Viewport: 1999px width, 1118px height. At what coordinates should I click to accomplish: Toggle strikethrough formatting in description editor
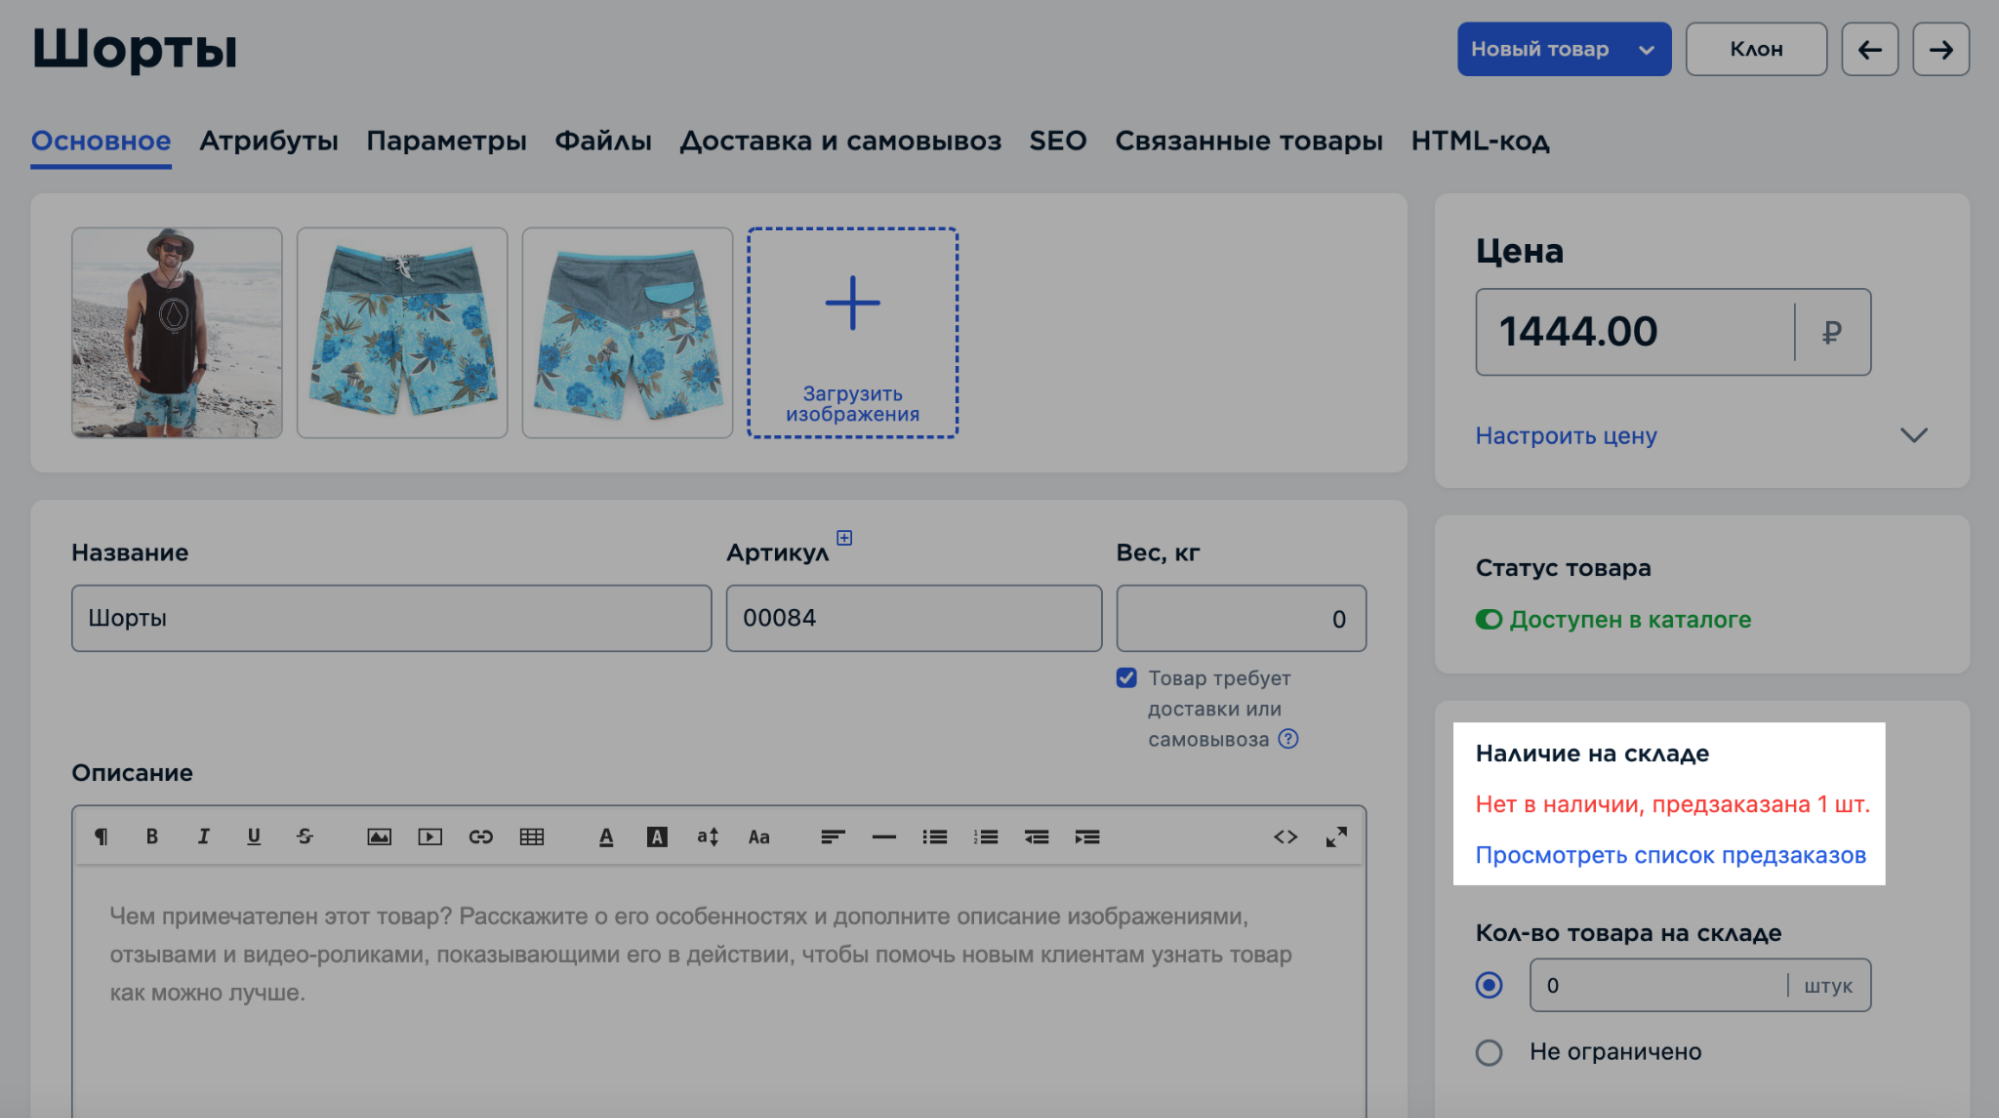(305, 837)
